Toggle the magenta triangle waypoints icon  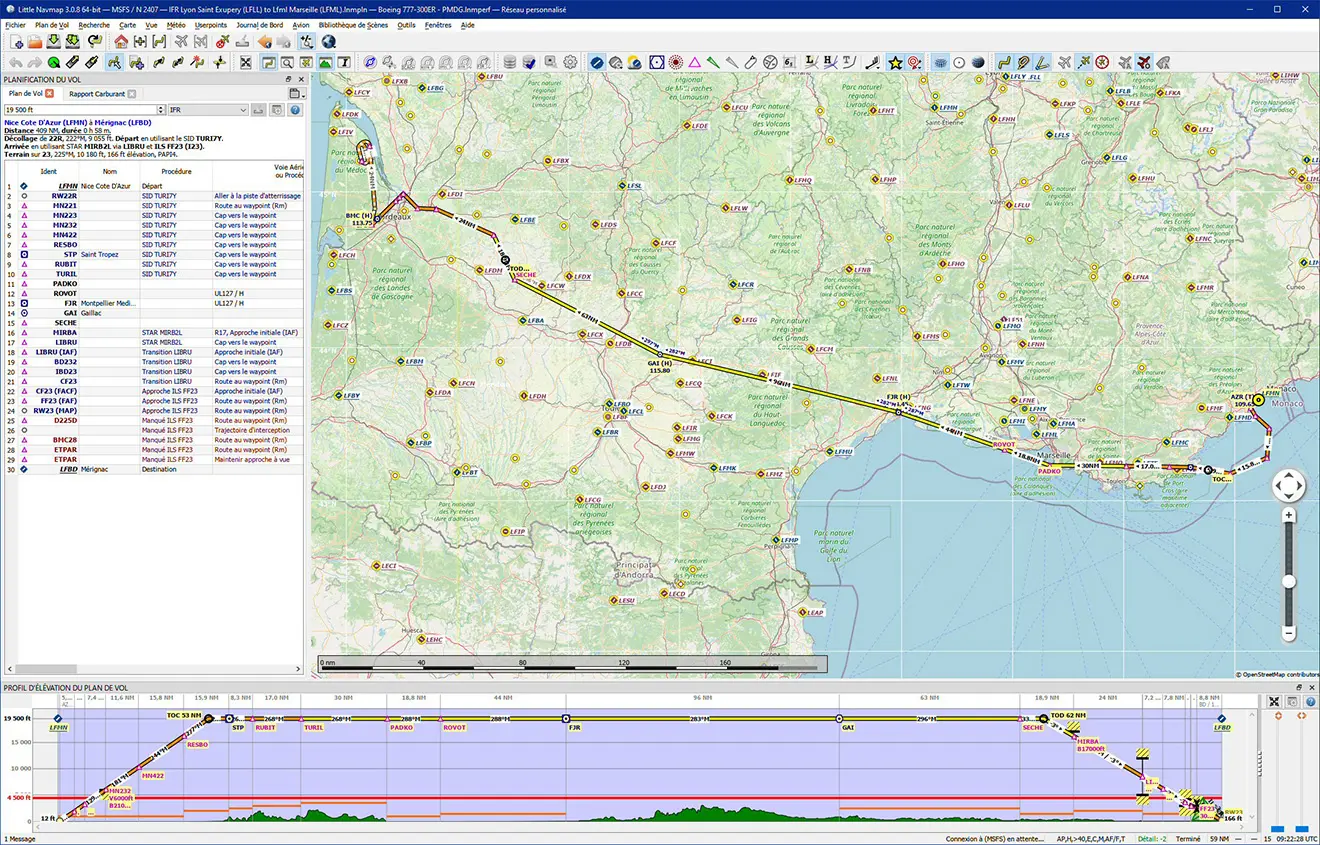pos(694,63)
